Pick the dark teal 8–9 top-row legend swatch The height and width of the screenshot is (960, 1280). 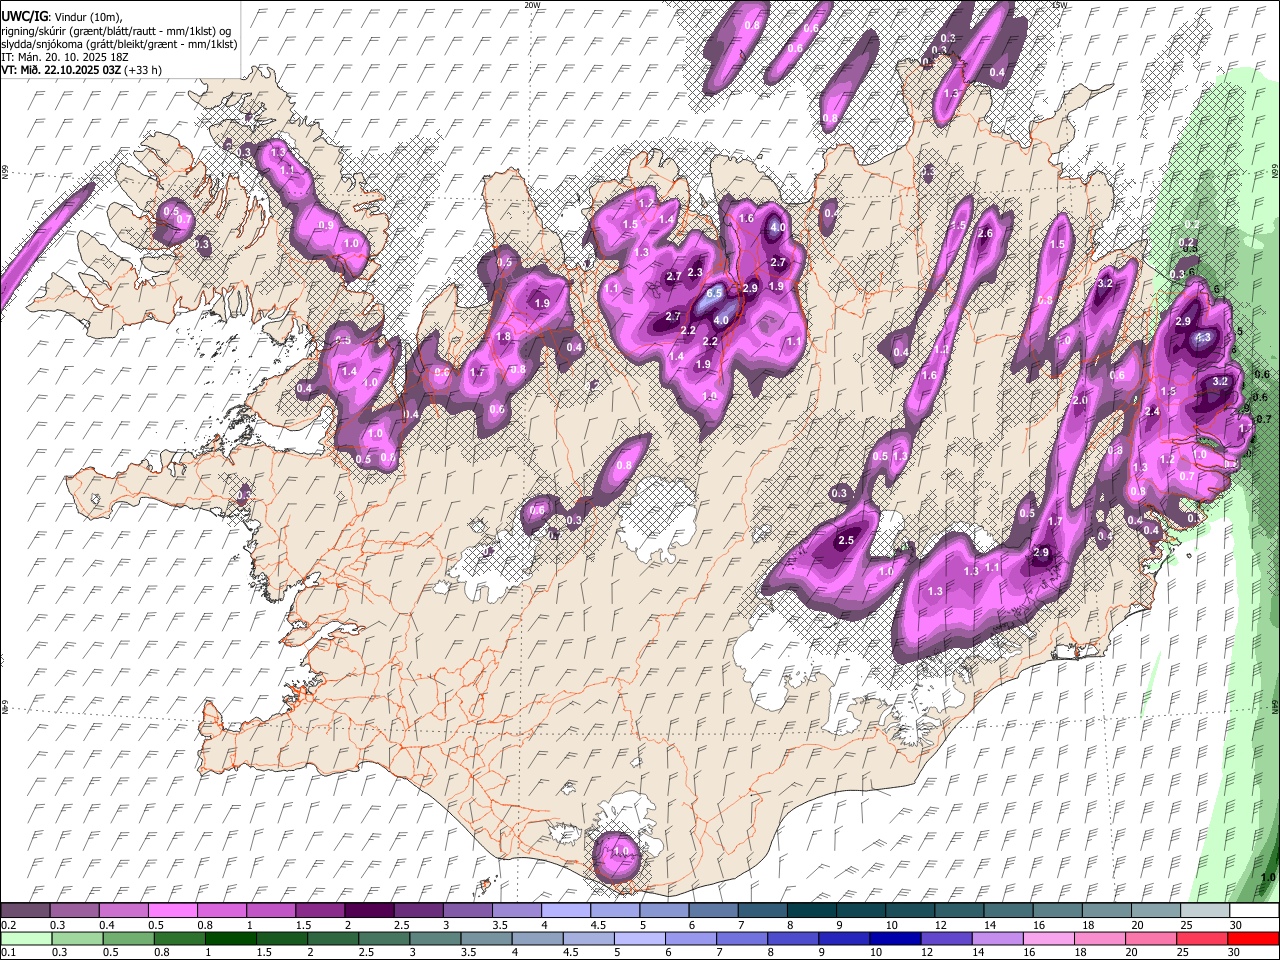click(x=812, y=911)
